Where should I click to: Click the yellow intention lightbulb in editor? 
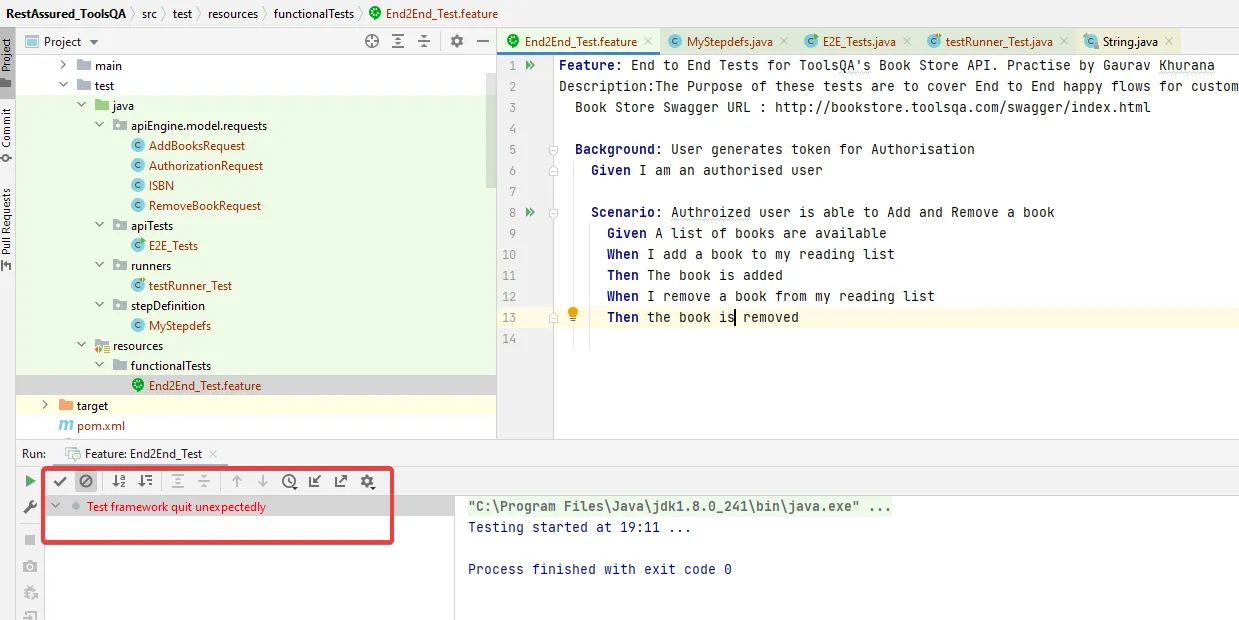(573, 314)
